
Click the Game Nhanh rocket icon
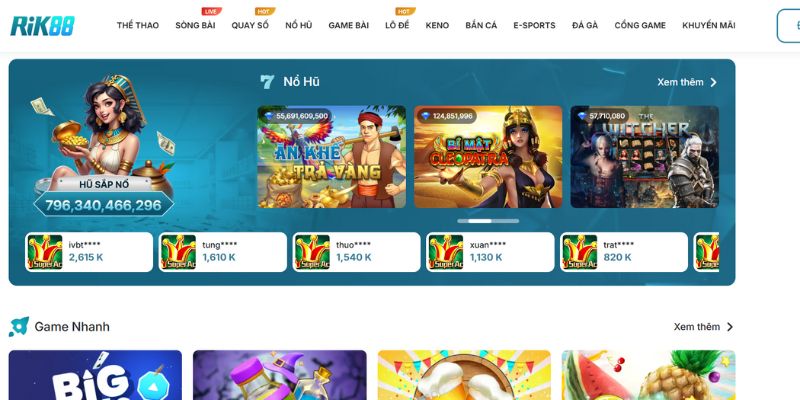pos(19,327)
